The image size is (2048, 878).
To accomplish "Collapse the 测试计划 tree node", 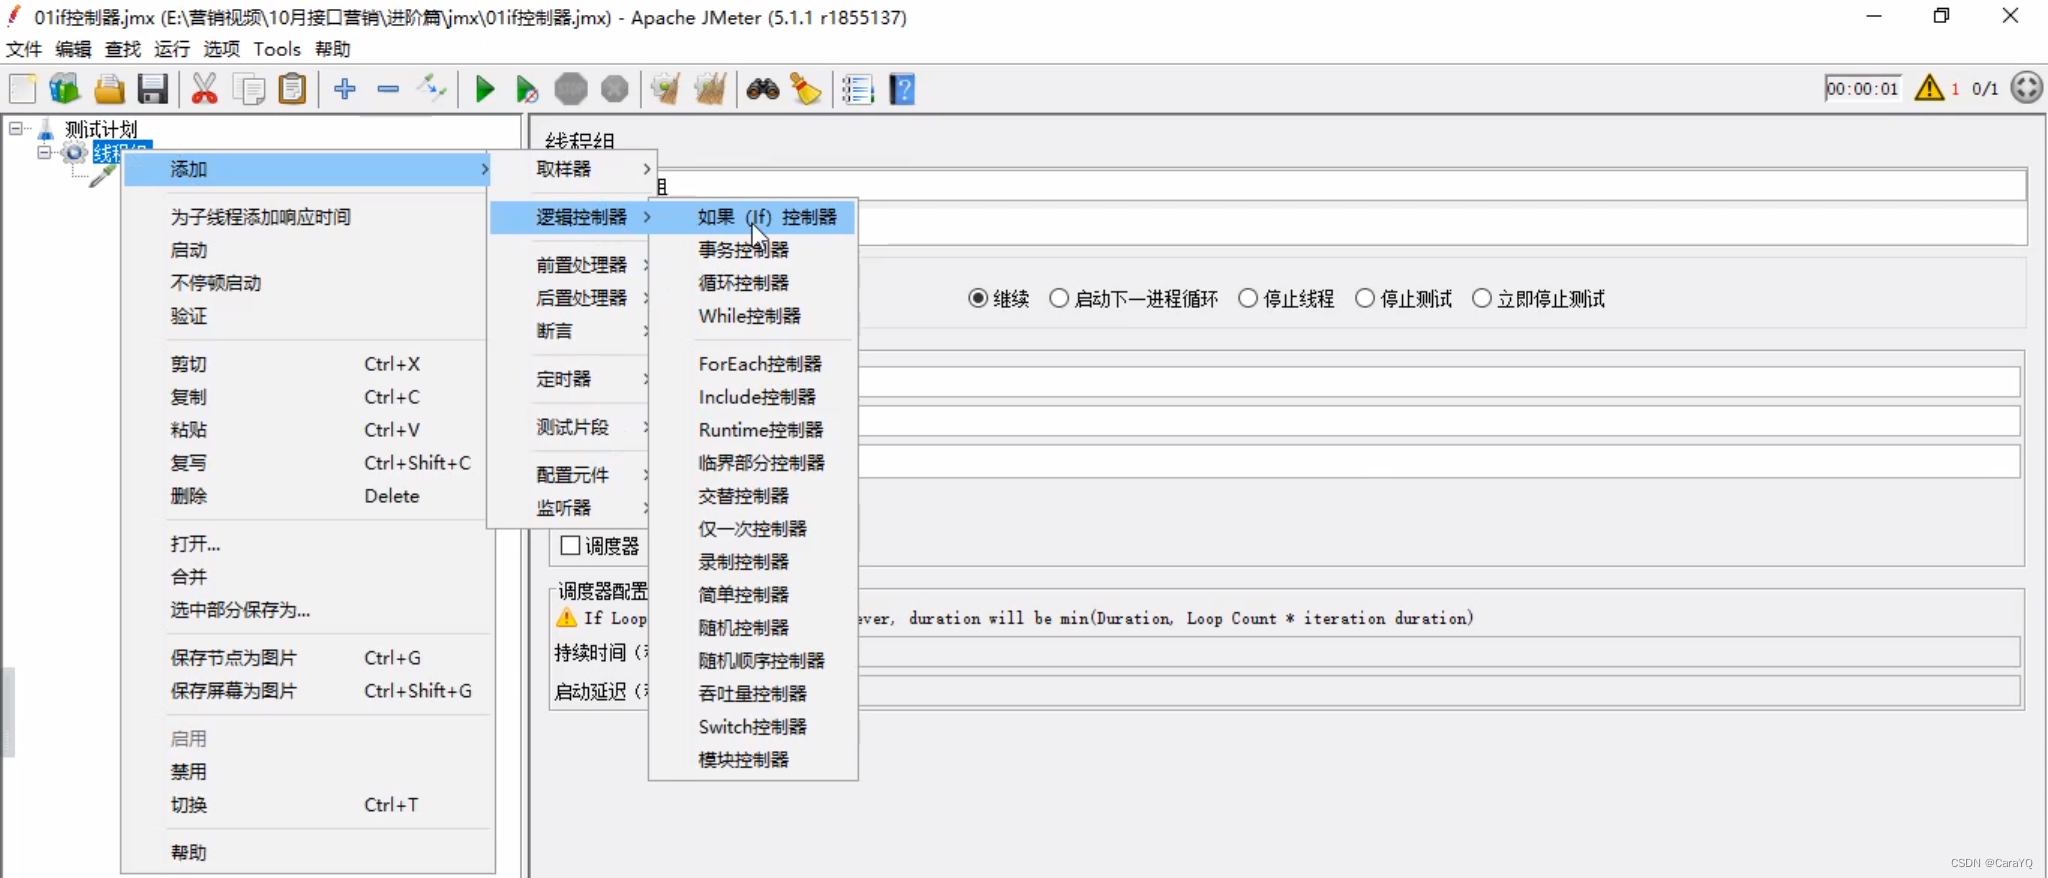I will pos(16,129).
